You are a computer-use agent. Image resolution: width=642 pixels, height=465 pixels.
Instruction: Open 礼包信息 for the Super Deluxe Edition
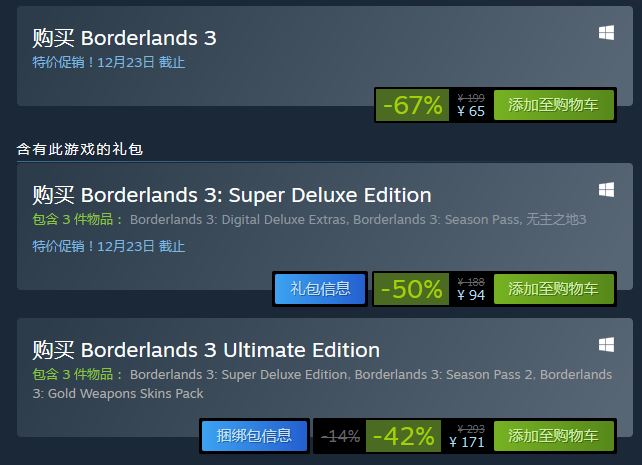pos(320,289)
